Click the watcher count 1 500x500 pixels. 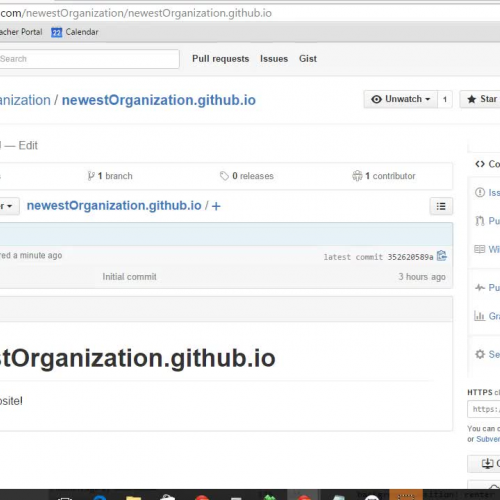tap(445, 99)
